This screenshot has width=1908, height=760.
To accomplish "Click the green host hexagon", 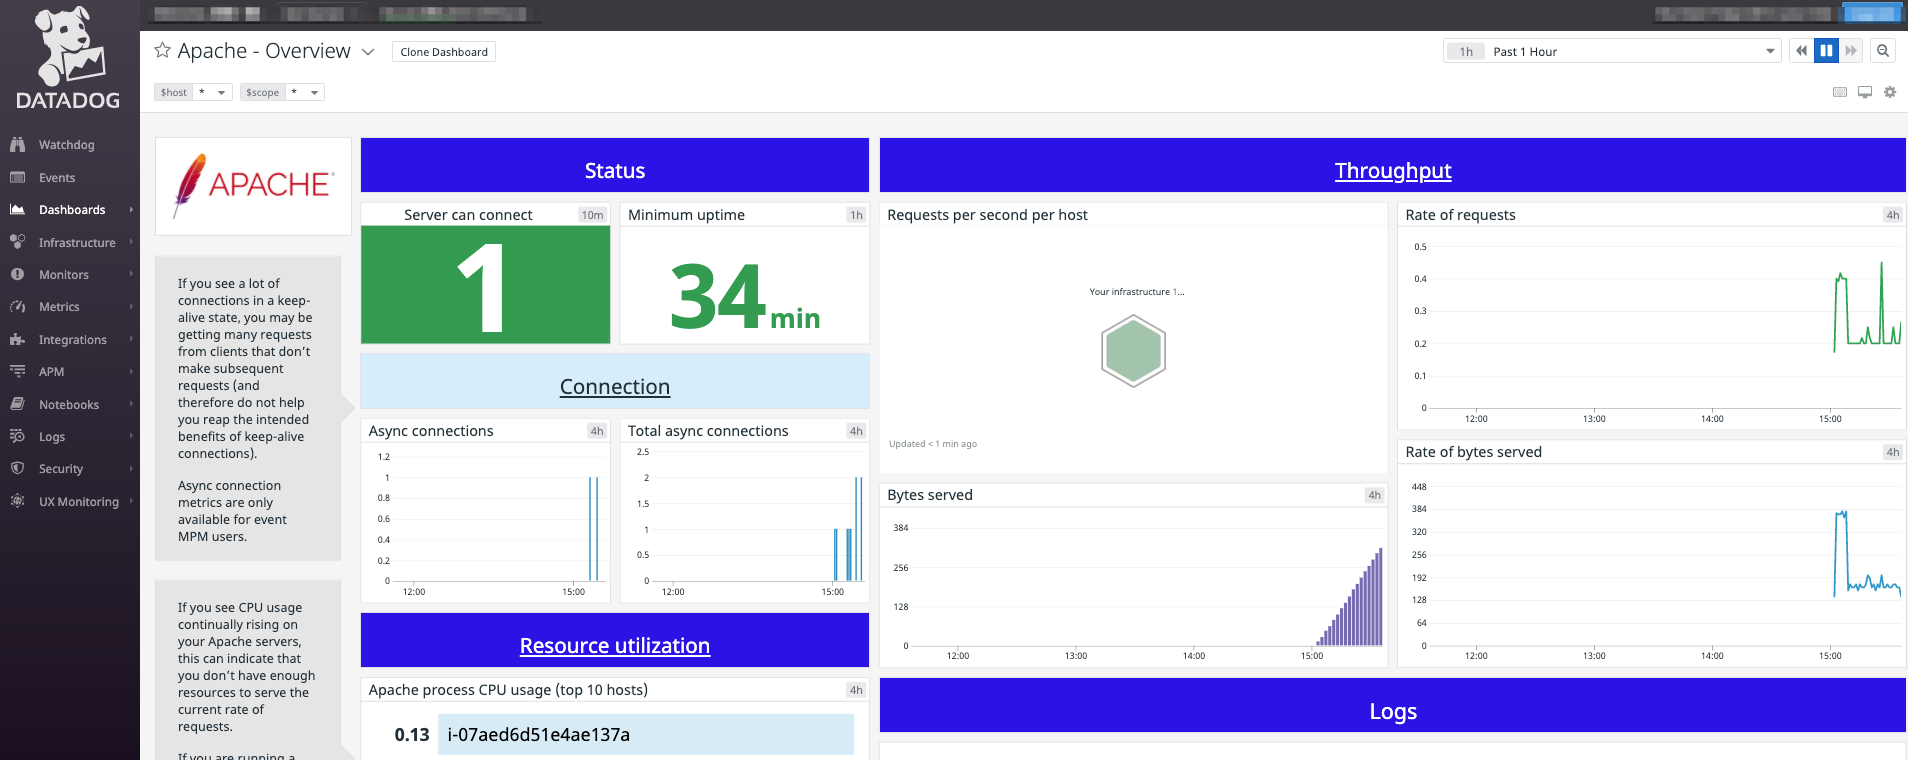I will (1133, 351).
